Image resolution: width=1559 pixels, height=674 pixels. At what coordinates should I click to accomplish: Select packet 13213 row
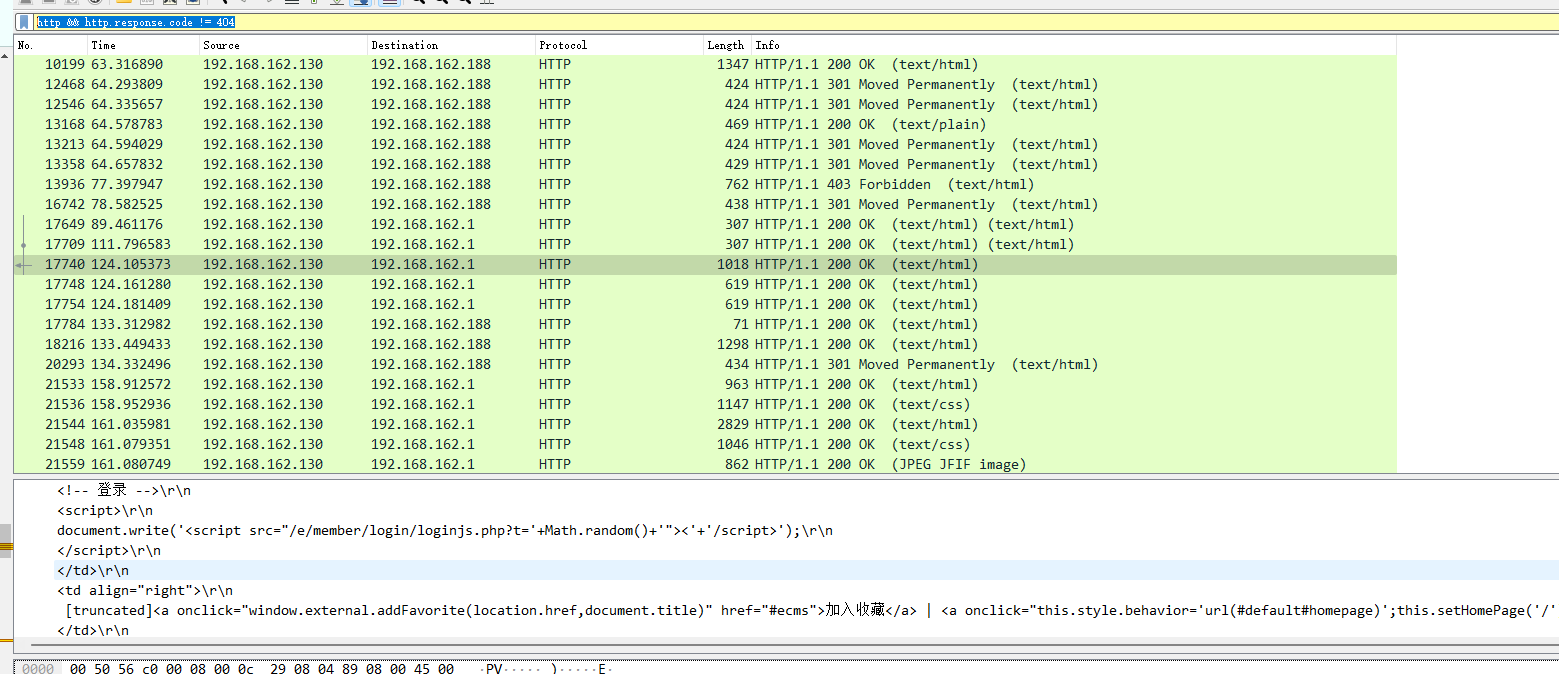click(705, 144)
